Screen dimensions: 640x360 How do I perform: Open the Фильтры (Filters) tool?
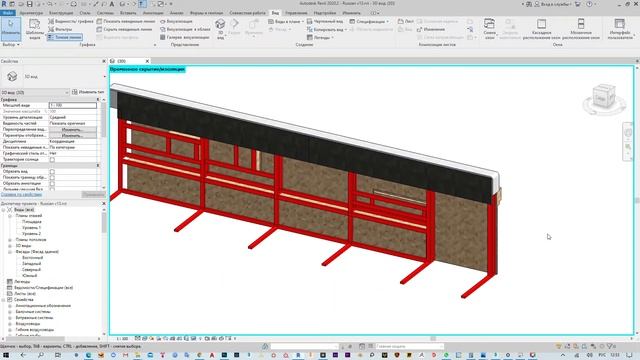[60, 29]
